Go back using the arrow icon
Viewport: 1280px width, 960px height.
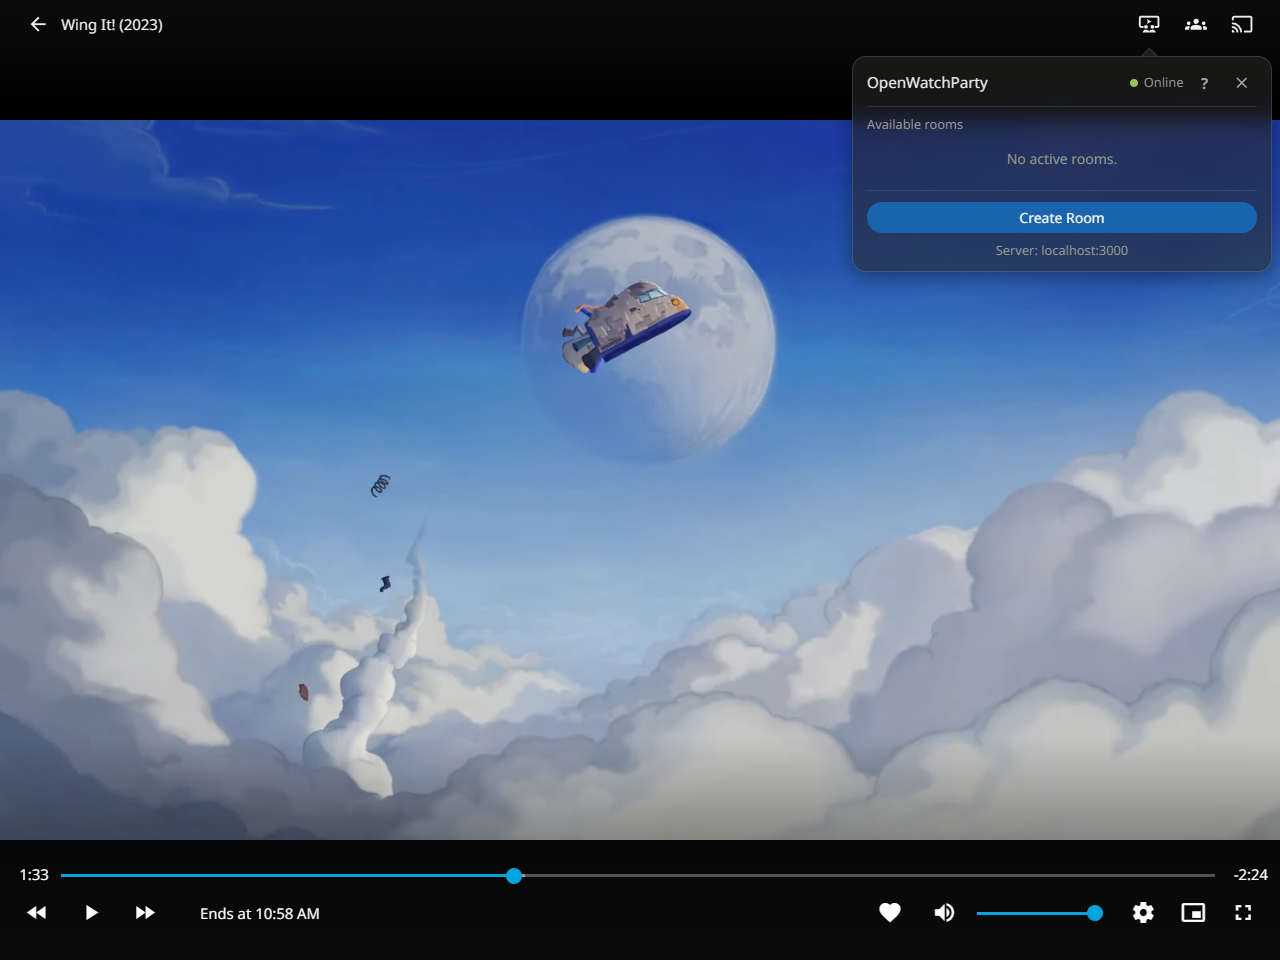point(38,24)
